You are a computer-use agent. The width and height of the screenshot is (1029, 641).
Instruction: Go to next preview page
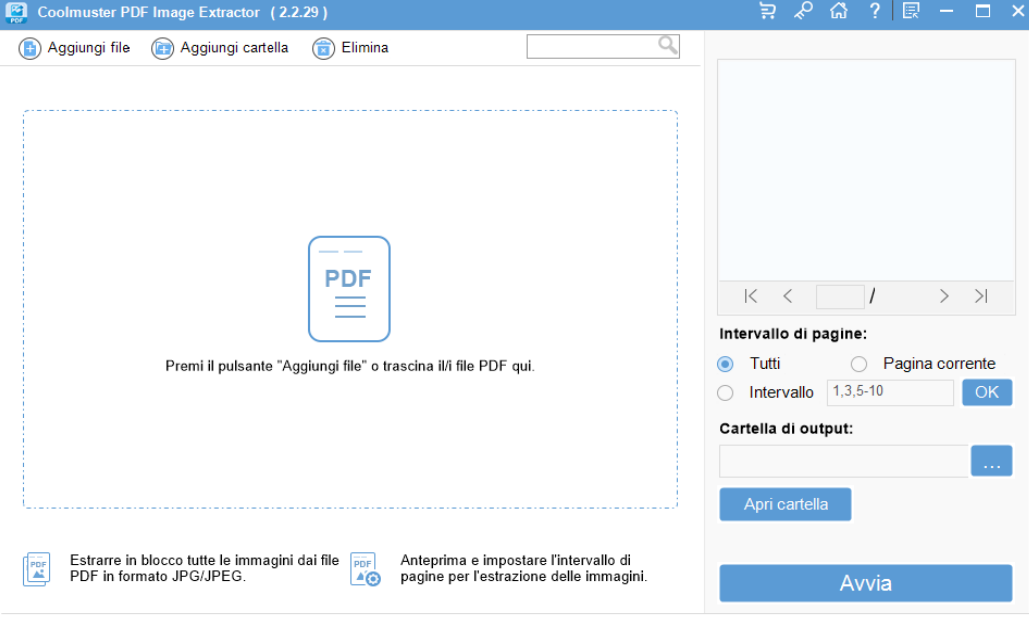click(x=944, y=297)
